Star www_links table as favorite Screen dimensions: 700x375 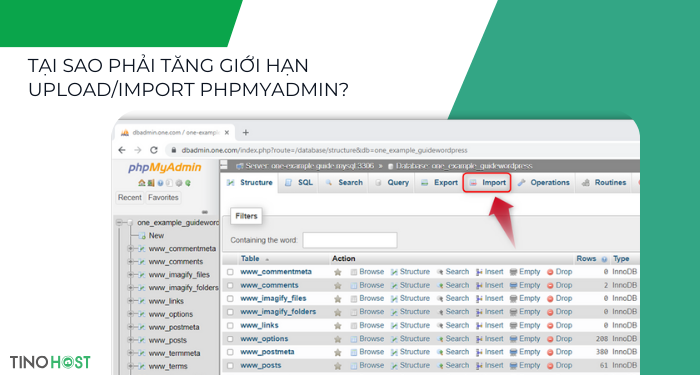338,325
